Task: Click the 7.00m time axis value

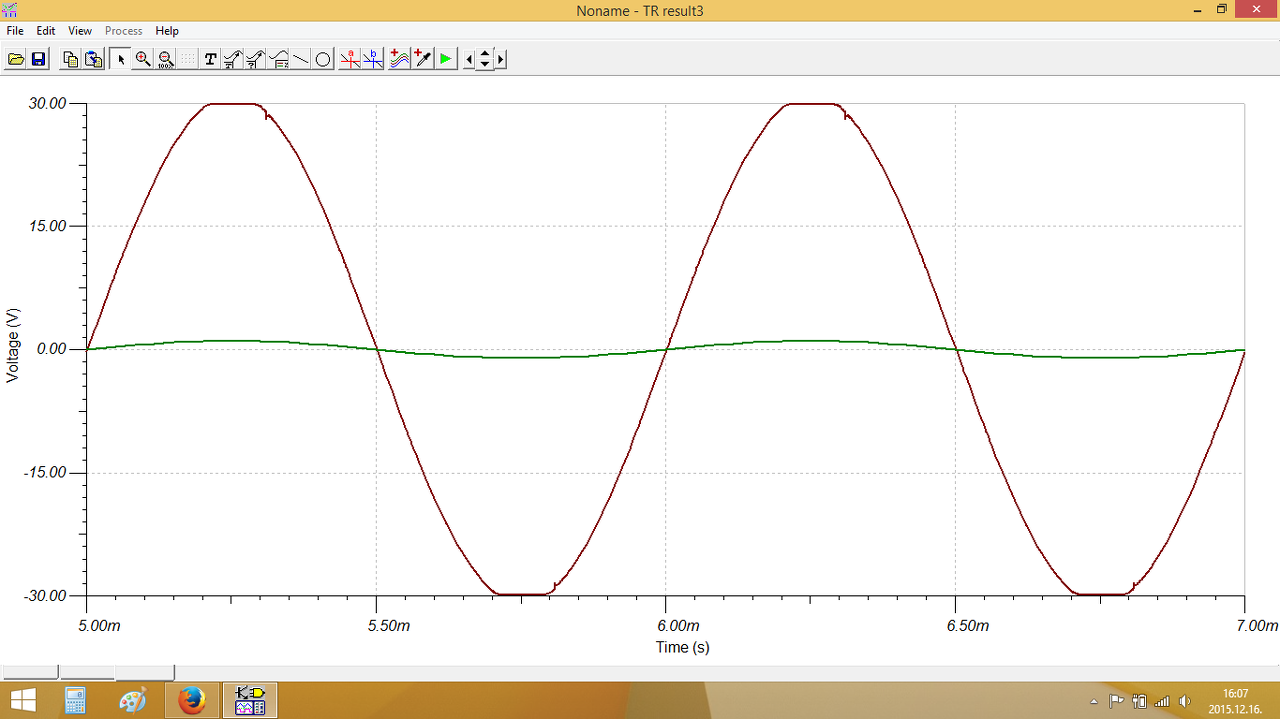Action: 1259,626
